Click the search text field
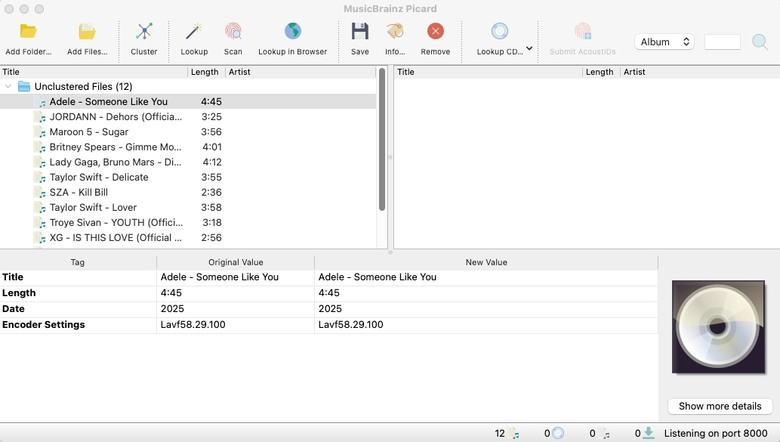Viewport: 780px width, 442px height. tap(722, 42)
